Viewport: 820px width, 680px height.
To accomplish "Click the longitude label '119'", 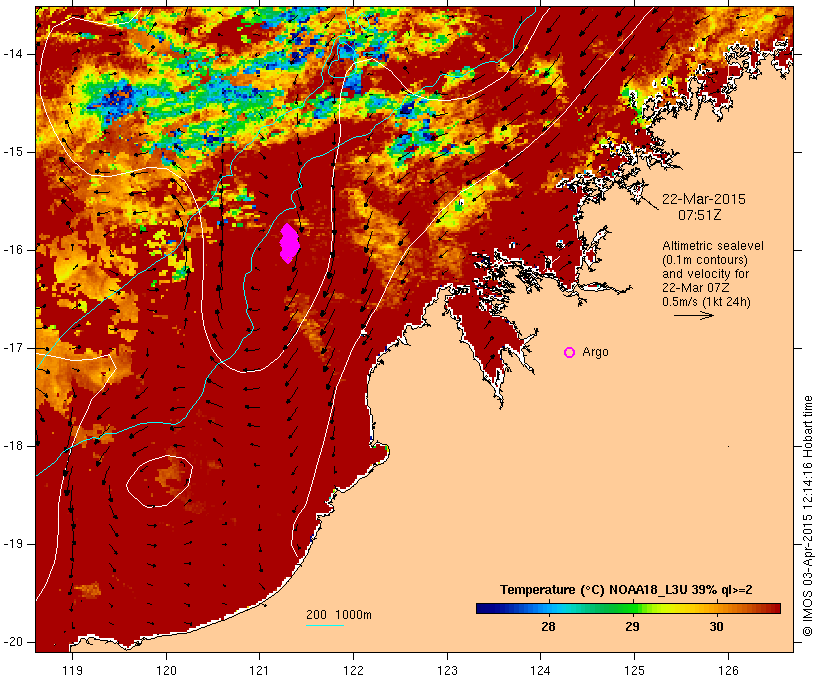I will point(72,671).
